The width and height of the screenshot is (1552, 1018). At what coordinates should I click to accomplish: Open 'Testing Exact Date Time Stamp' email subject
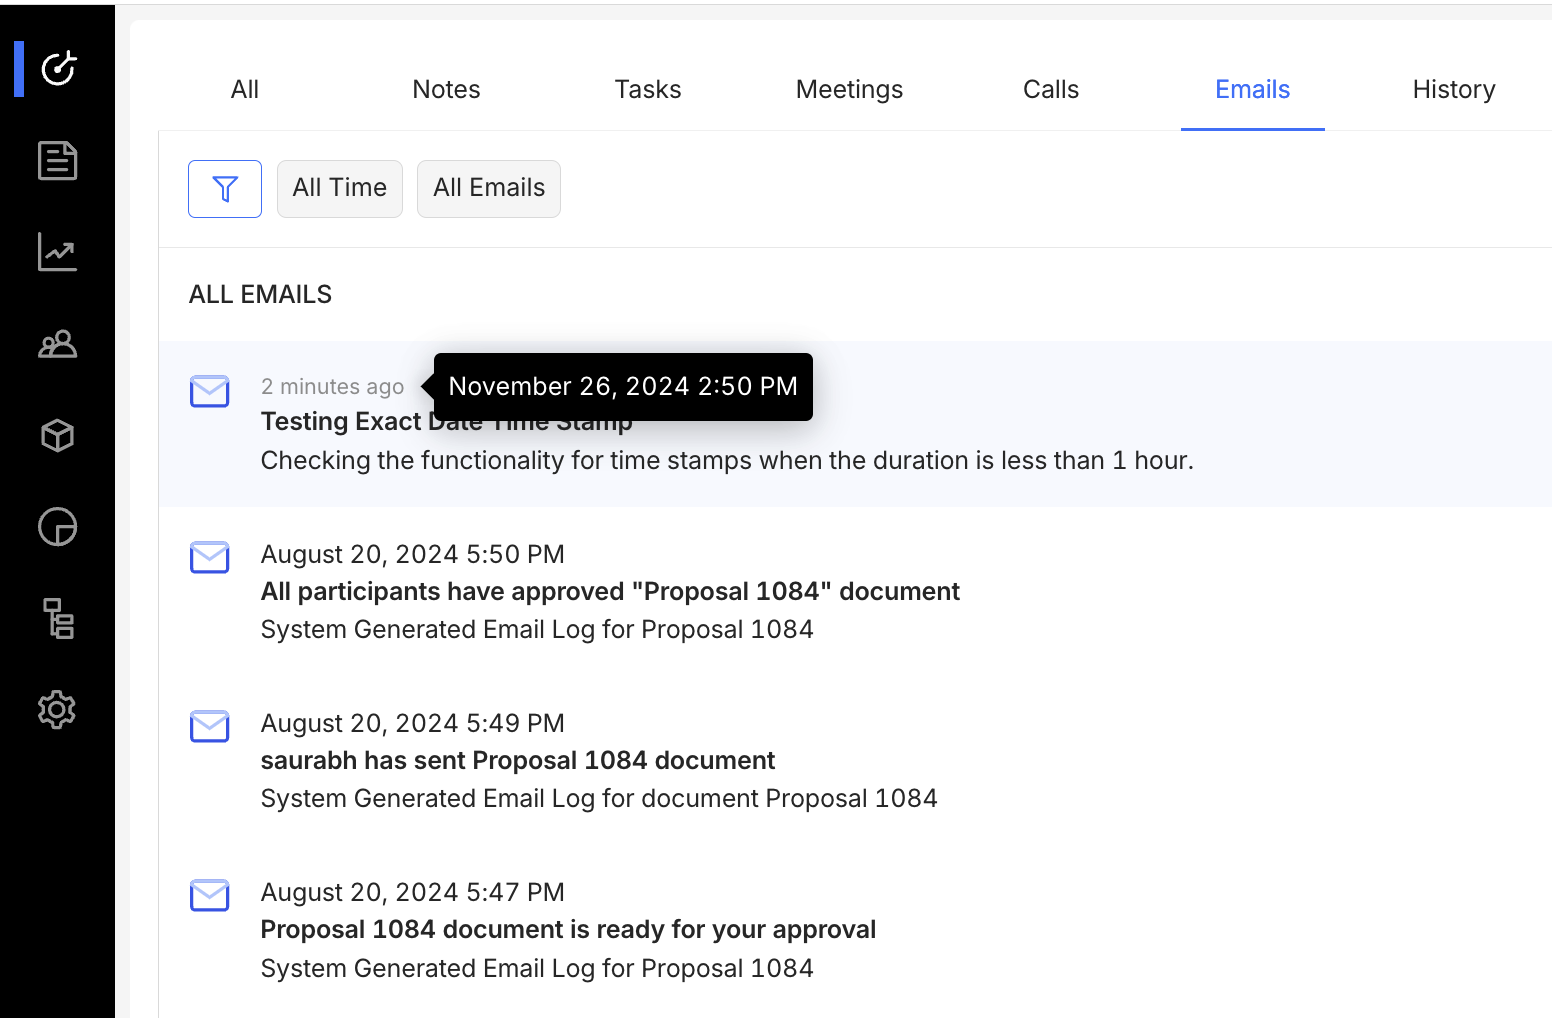447,422
